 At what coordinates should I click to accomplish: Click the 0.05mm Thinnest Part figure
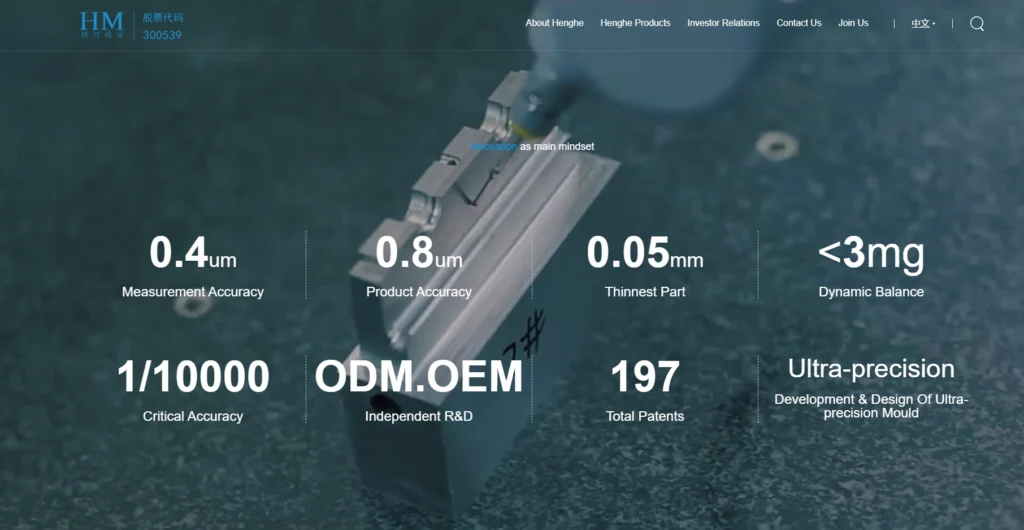coord(645,254)
